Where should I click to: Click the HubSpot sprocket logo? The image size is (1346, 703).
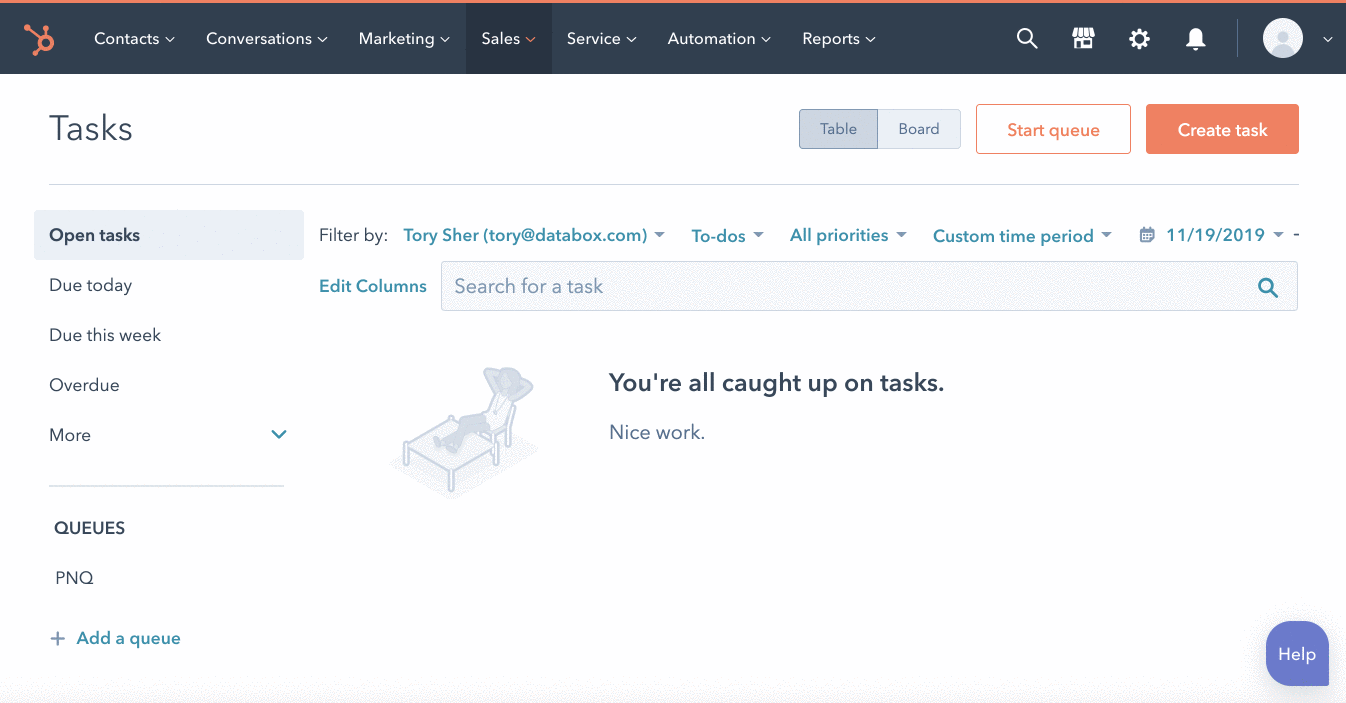pos(40,38)
